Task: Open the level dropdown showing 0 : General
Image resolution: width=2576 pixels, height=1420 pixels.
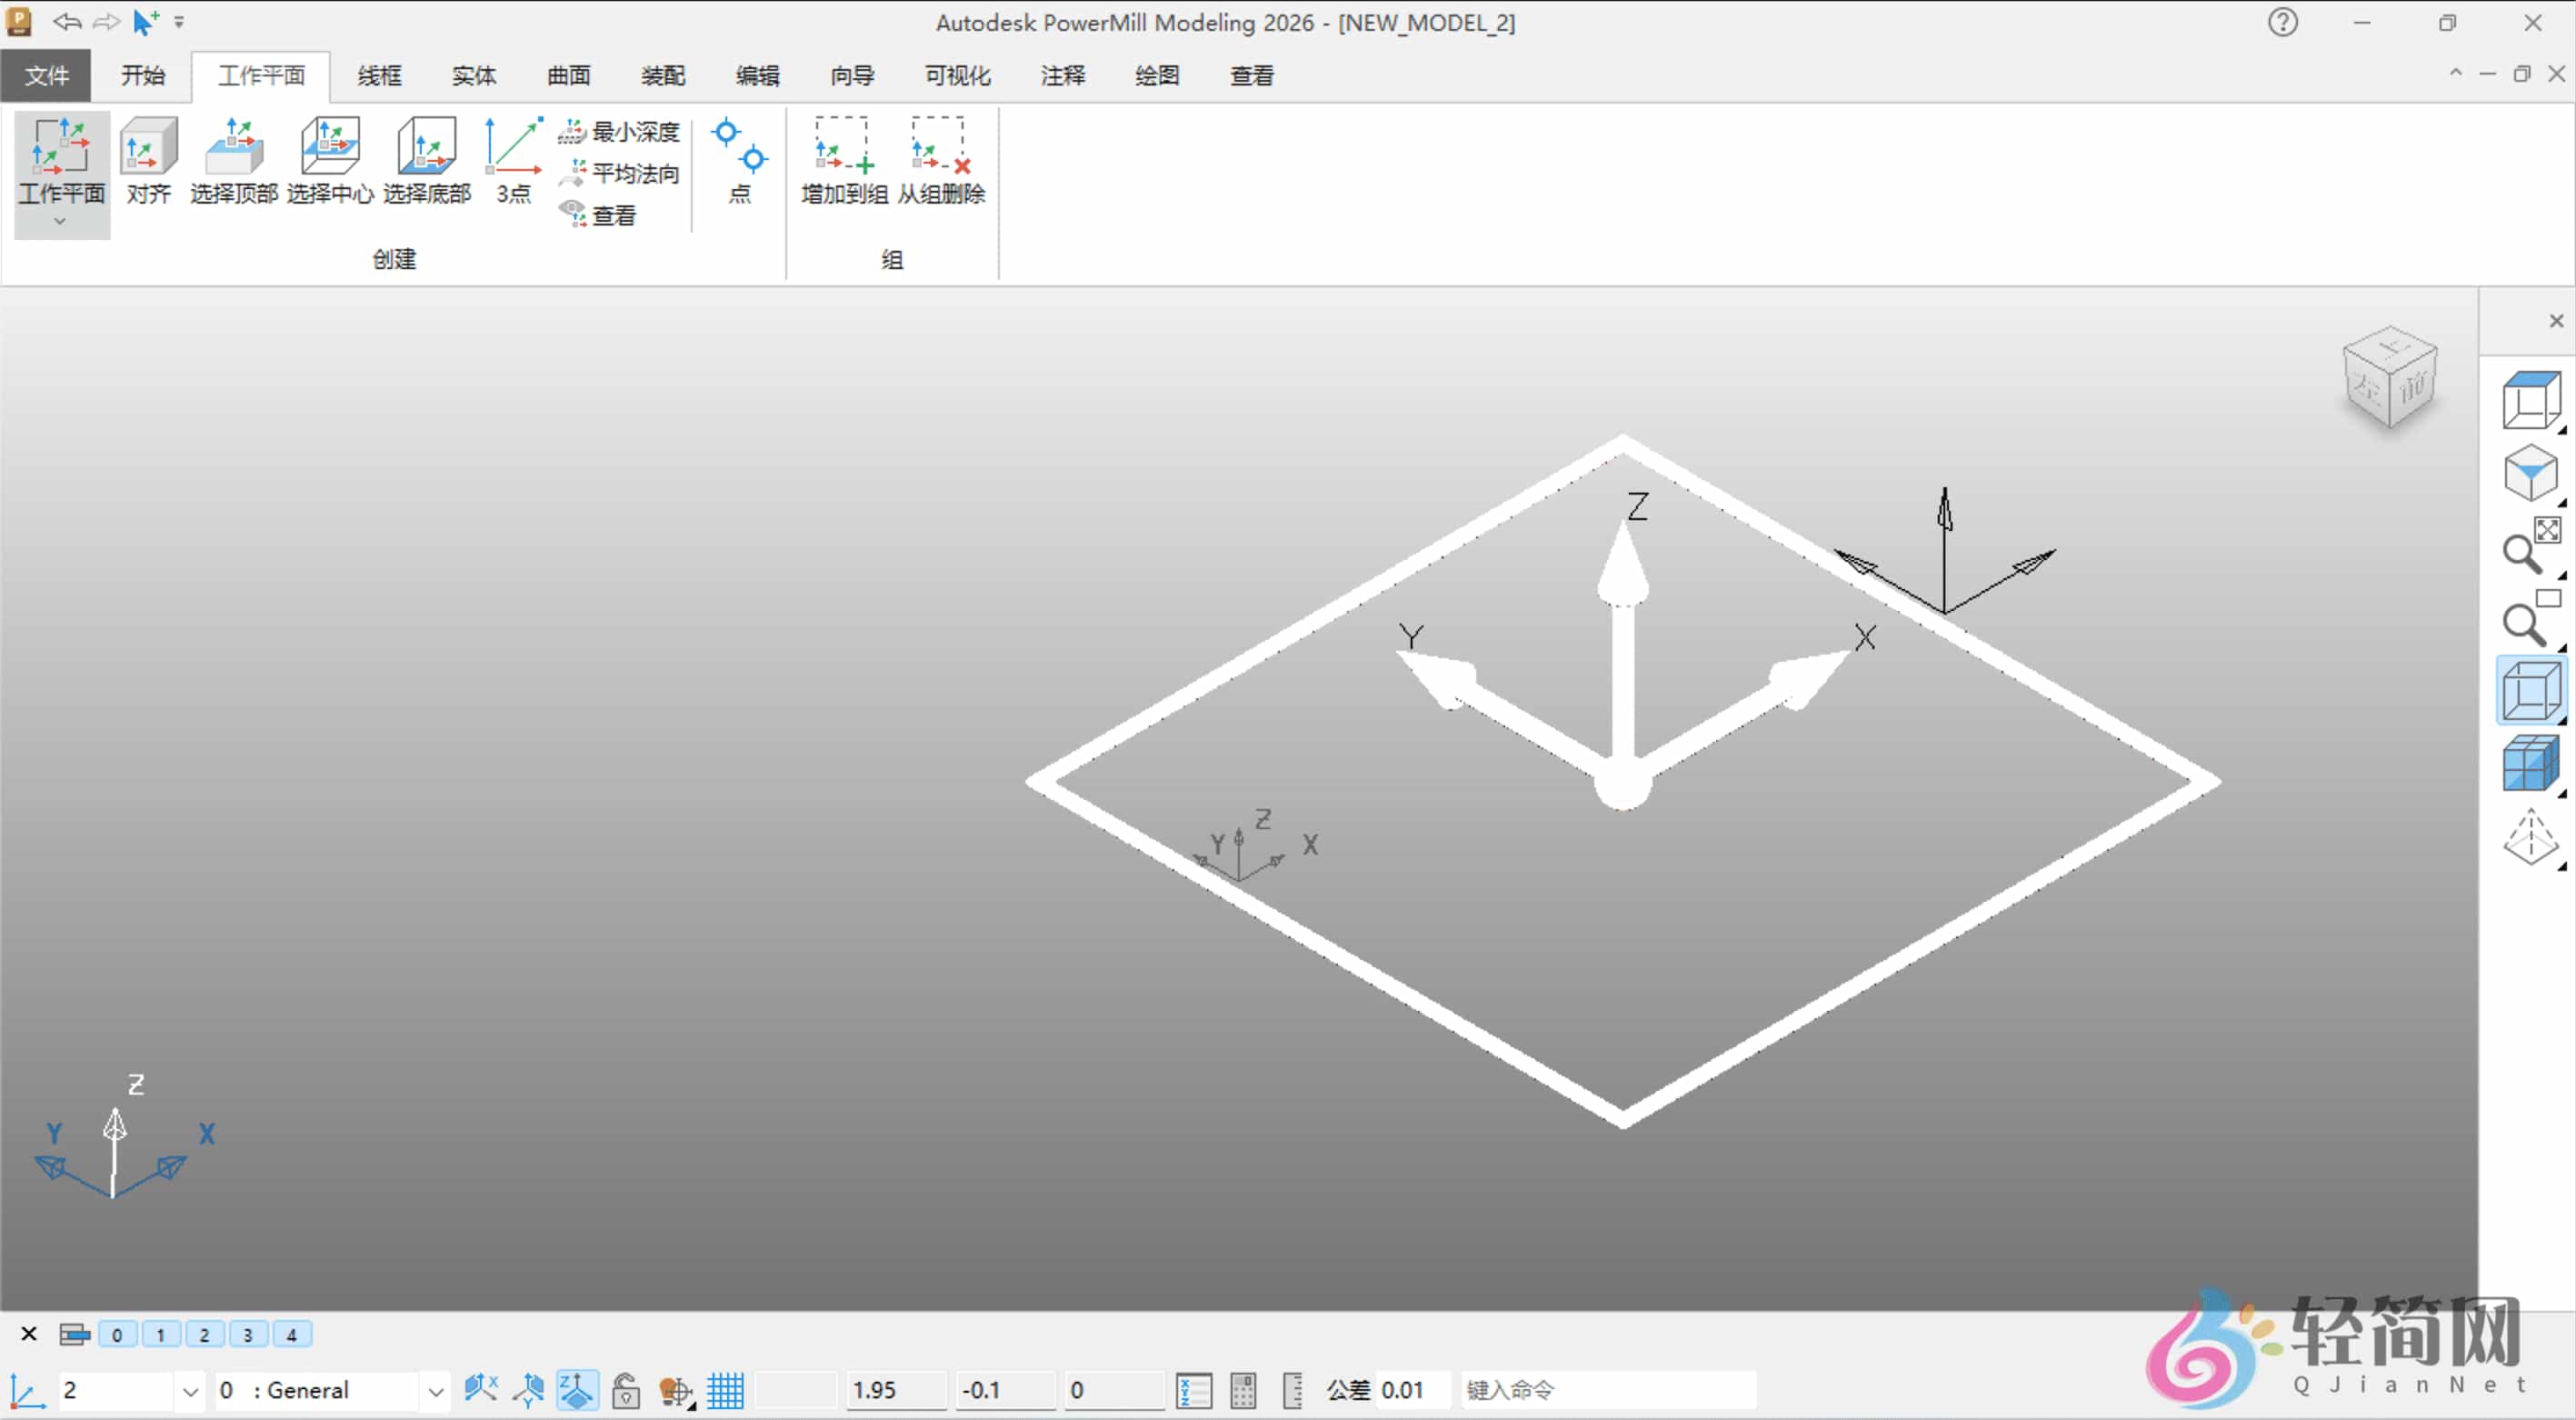Action: click(x=435, y=1391)
